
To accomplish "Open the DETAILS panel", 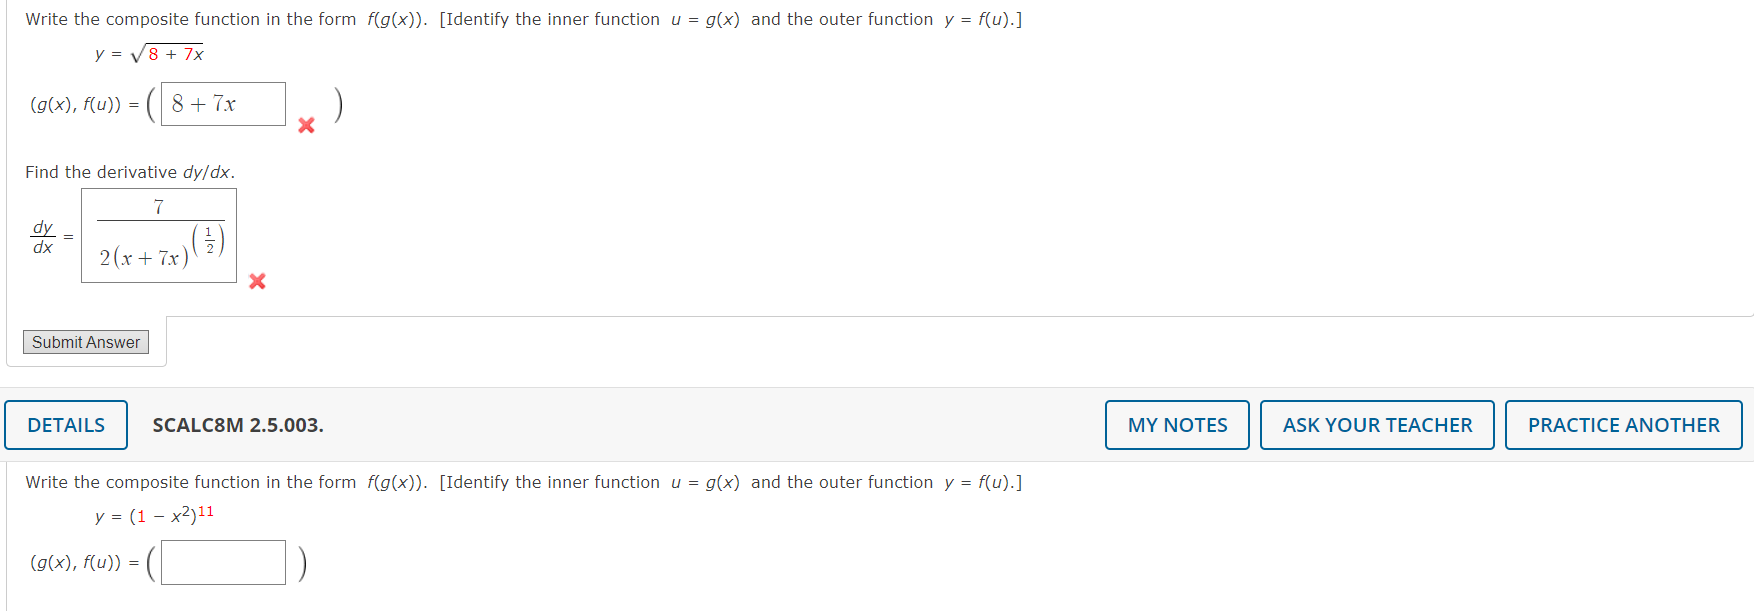I will (65, 424).
